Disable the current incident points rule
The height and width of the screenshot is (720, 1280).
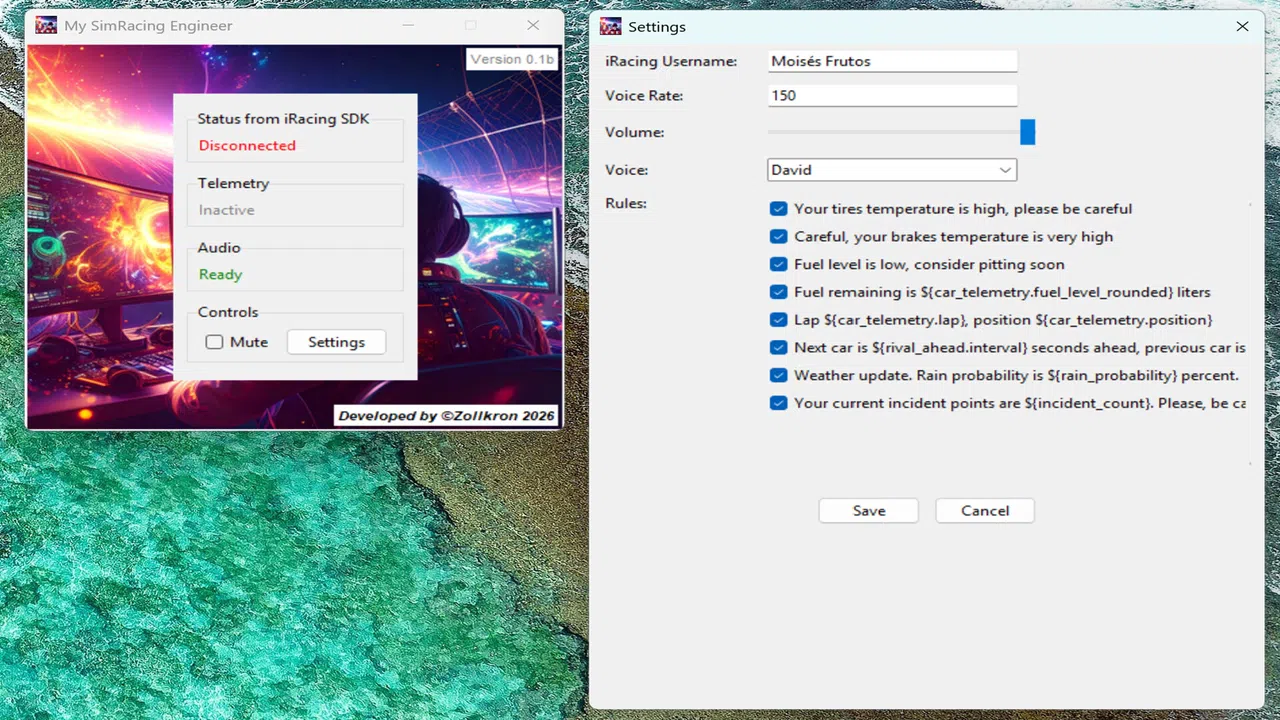point(778,403)
